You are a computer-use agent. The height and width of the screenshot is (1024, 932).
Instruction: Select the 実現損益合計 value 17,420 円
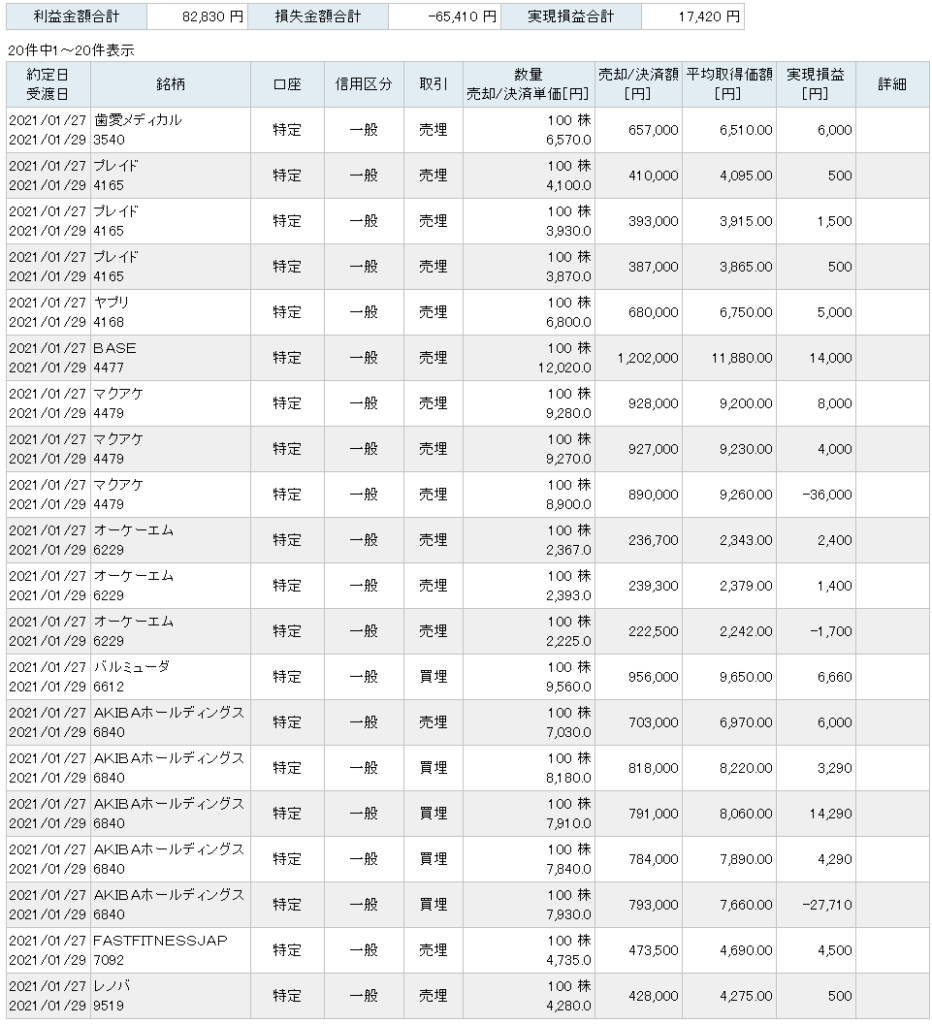pyautogui.click(x=709, y=16)
